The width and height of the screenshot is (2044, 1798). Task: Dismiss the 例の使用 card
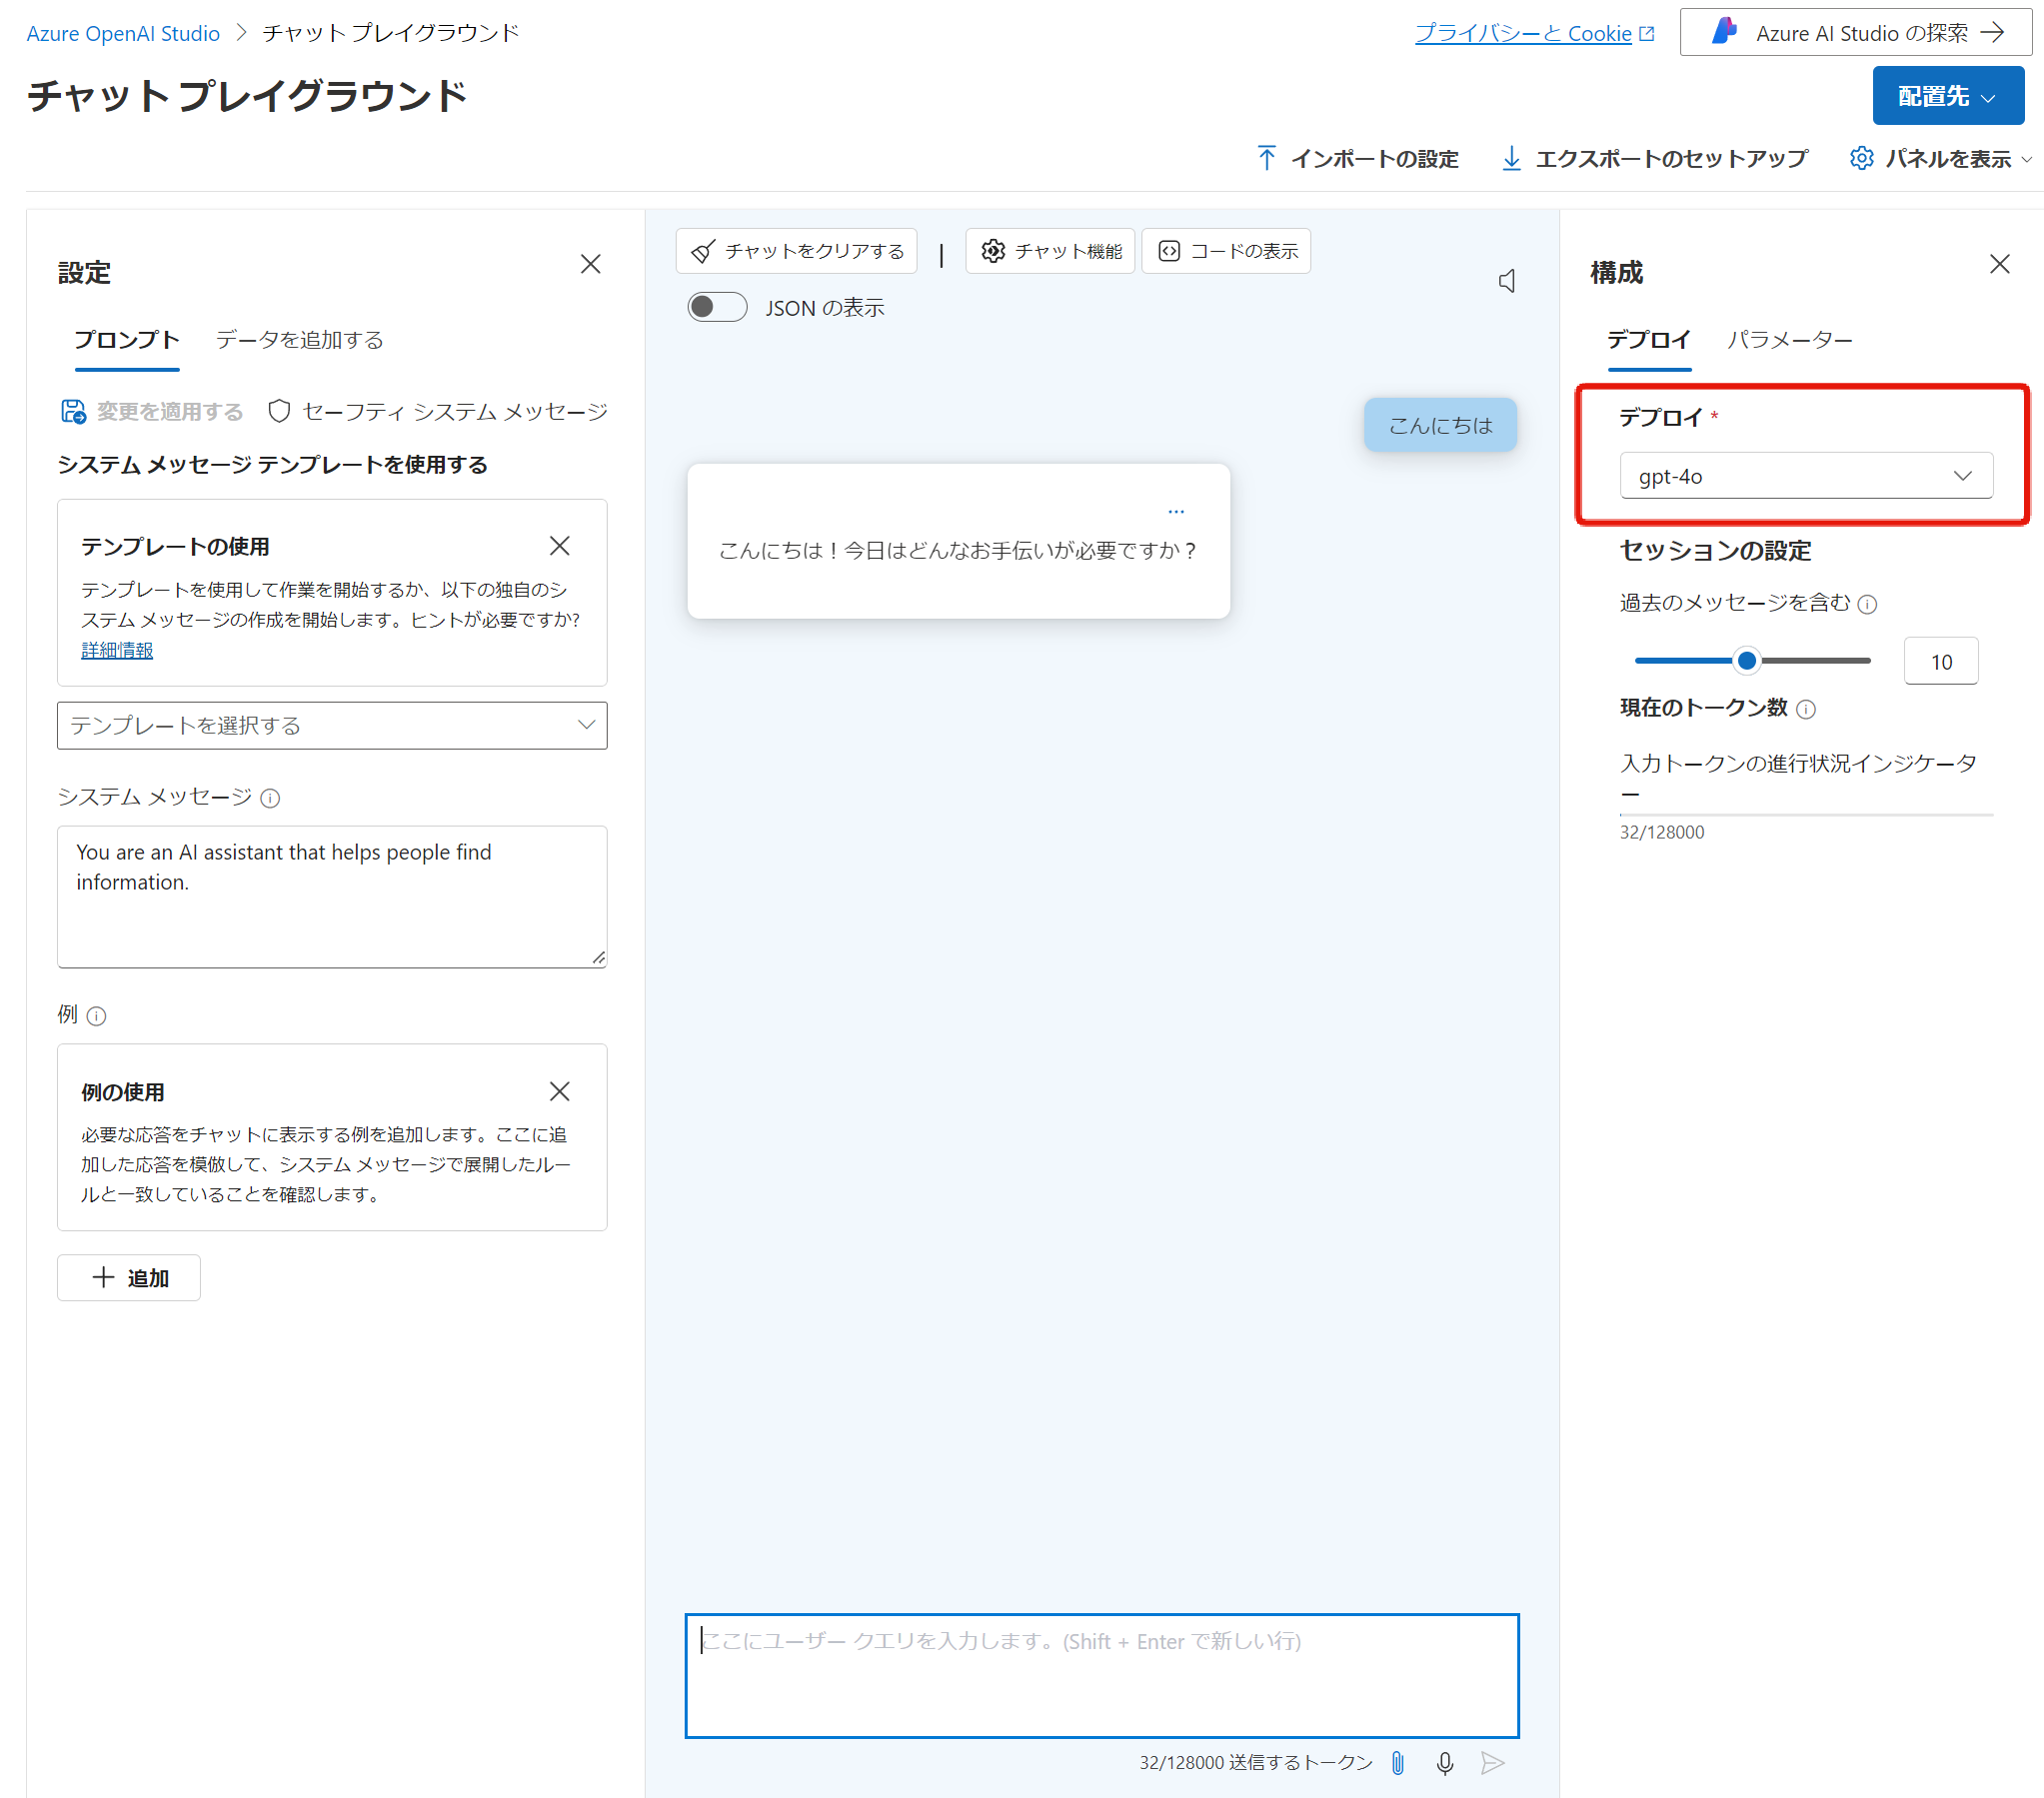point(560,1091)
